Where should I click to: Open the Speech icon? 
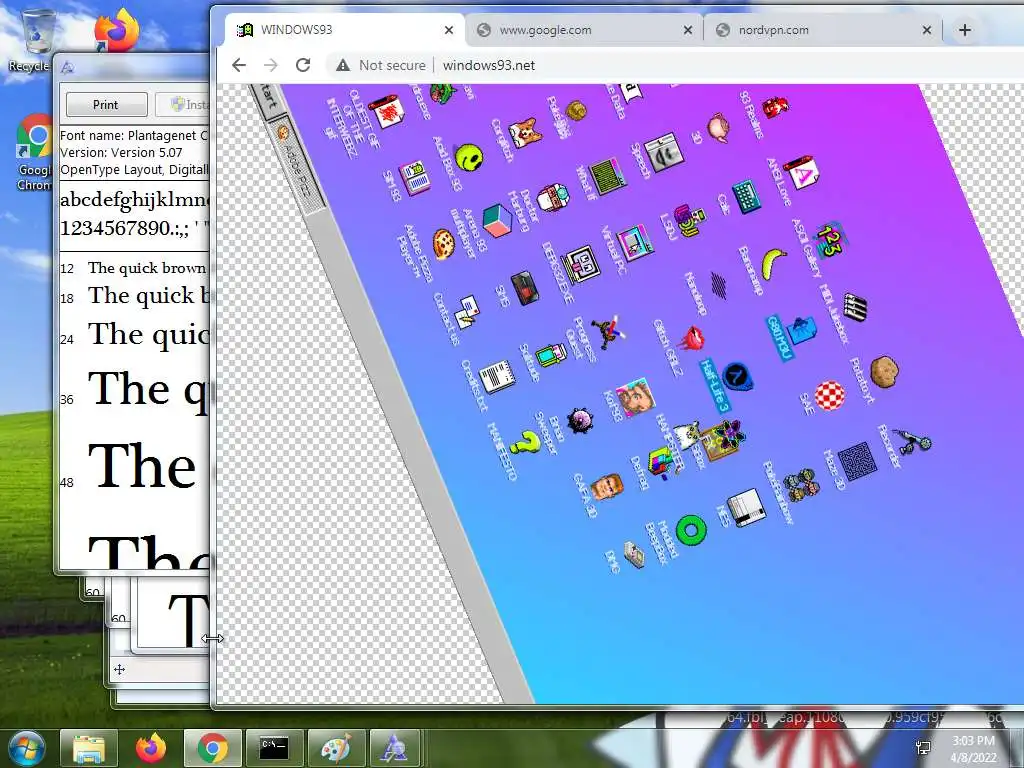click(664, 151)
